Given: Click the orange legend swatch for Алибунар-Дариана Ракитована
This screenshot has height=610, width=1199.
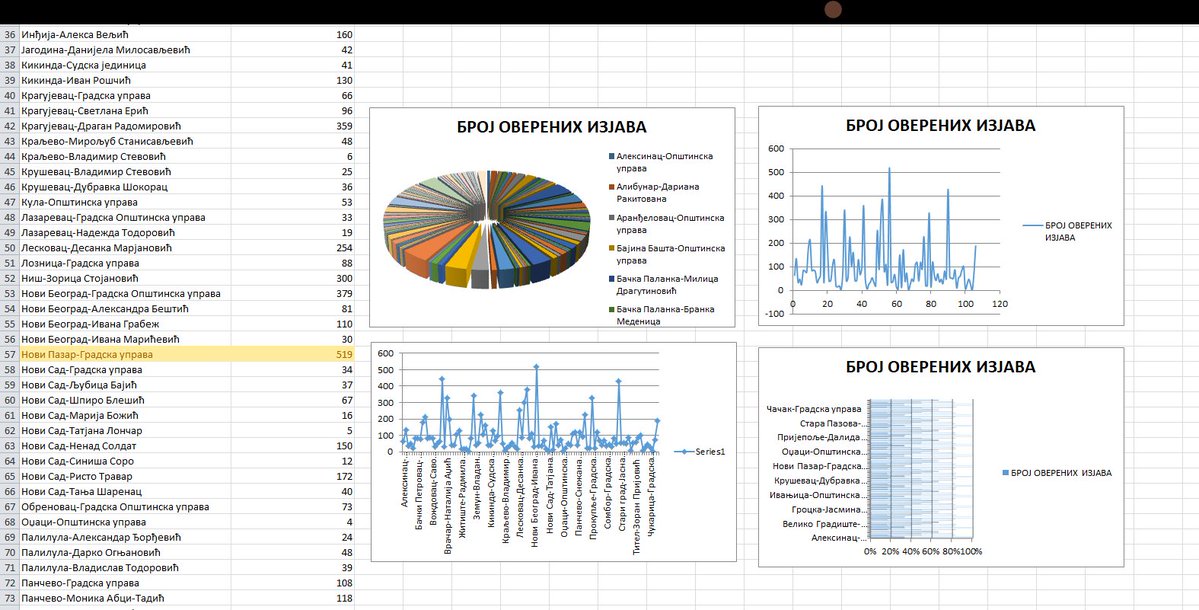Looking at the screenshot, I should pyautogui.click(x=612, y=187).
